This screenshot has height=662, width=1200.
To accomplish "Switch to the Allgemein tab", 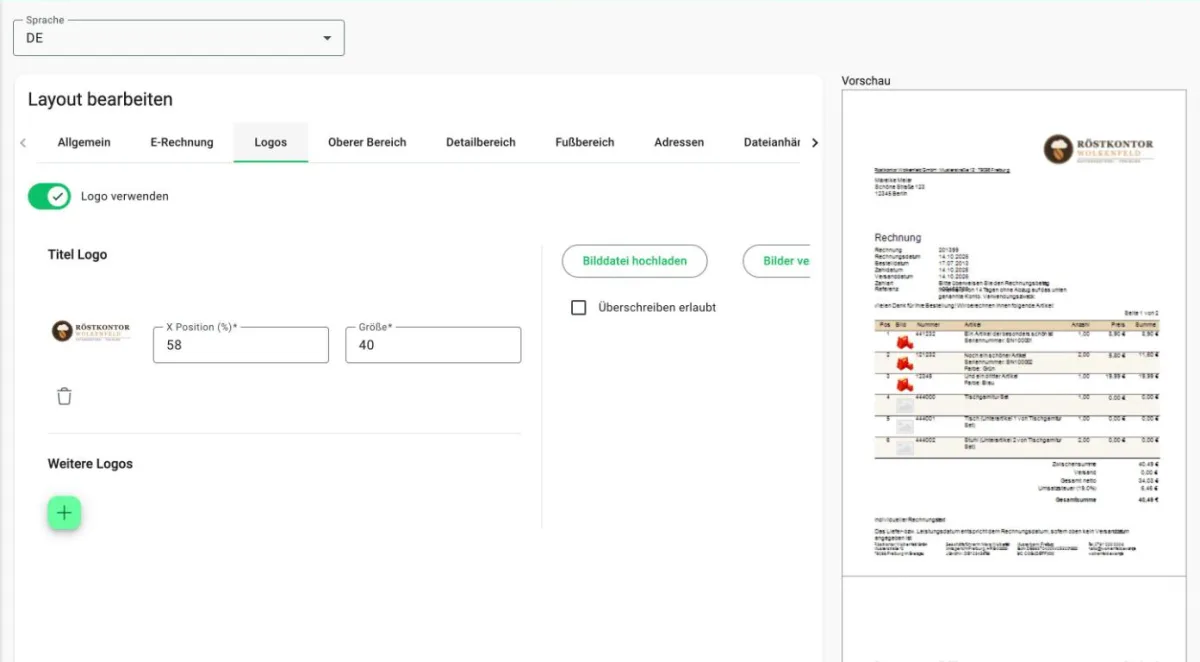I will point(84,142).
